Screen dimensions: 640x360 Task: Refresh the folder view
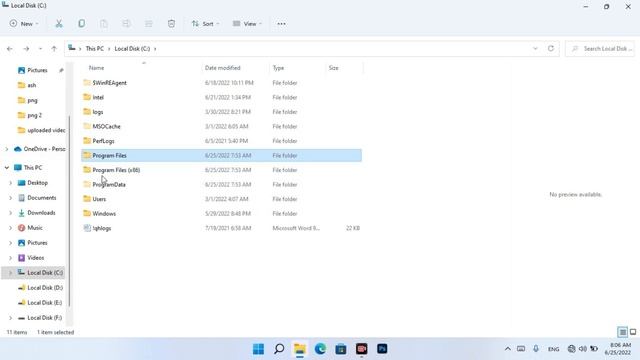coord(551,49)
